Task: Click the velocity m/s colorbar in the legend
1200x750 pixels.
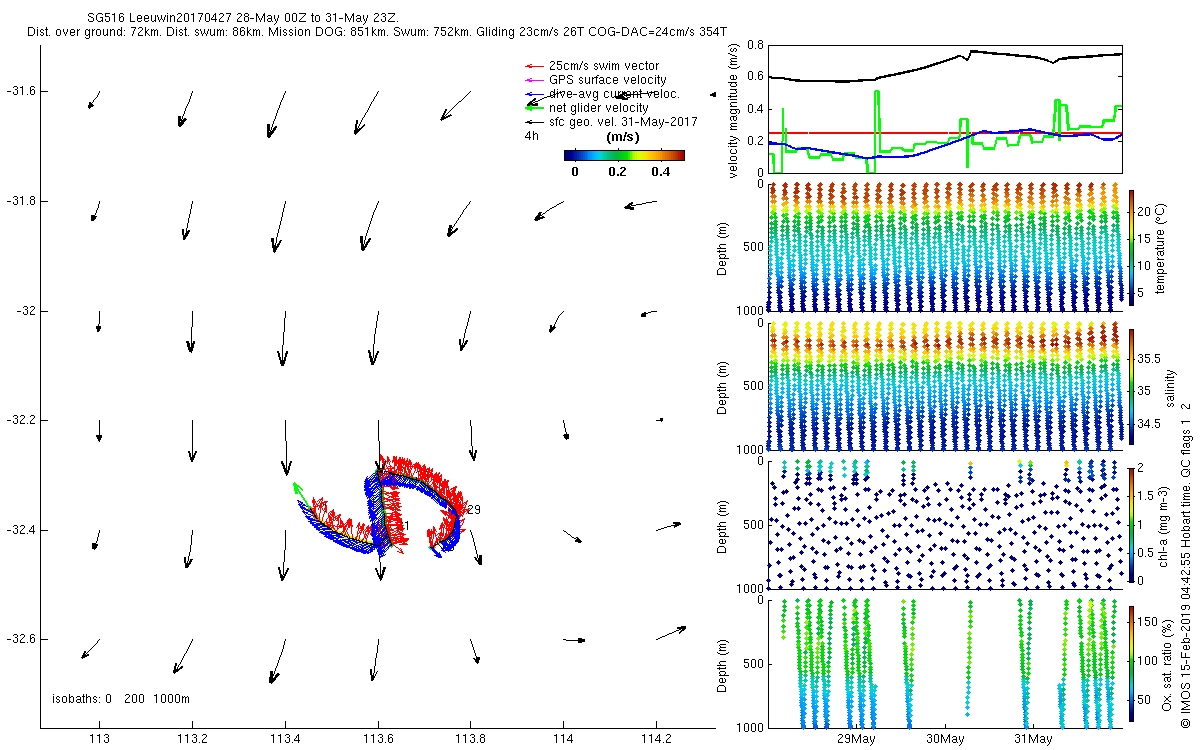Action: click(x=624, y=156)
